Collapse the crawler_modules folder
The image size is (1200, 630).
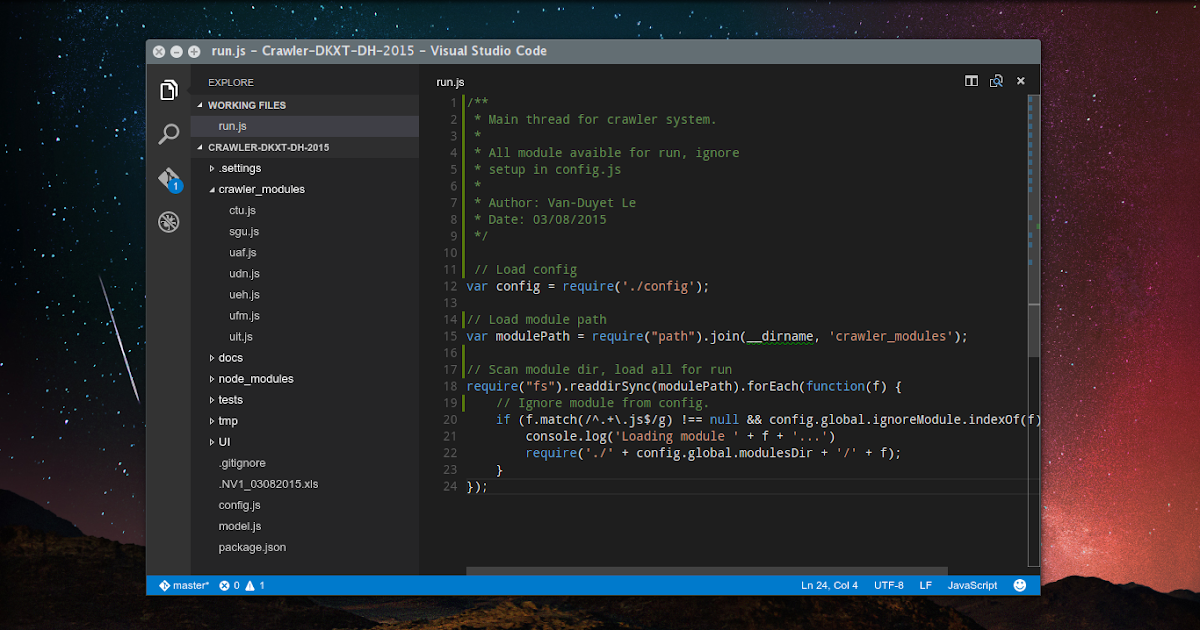click(x=260, y=189)
